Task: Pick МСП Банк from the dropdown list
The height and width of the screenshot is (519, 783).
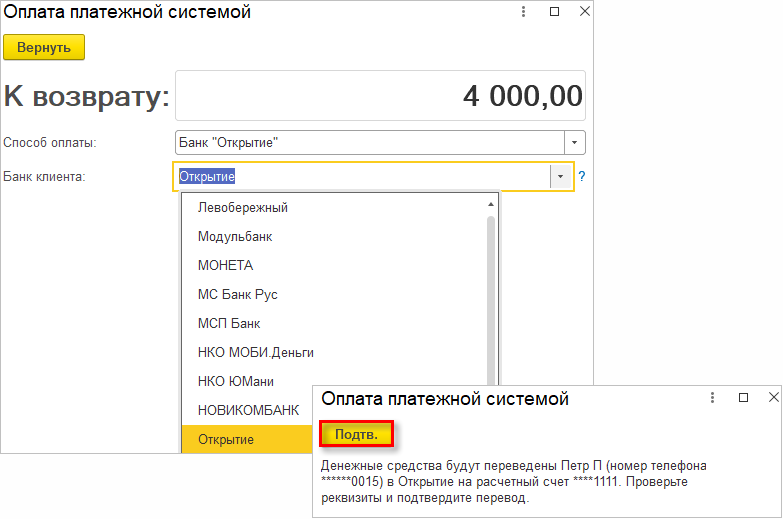Action: (334, 323)
